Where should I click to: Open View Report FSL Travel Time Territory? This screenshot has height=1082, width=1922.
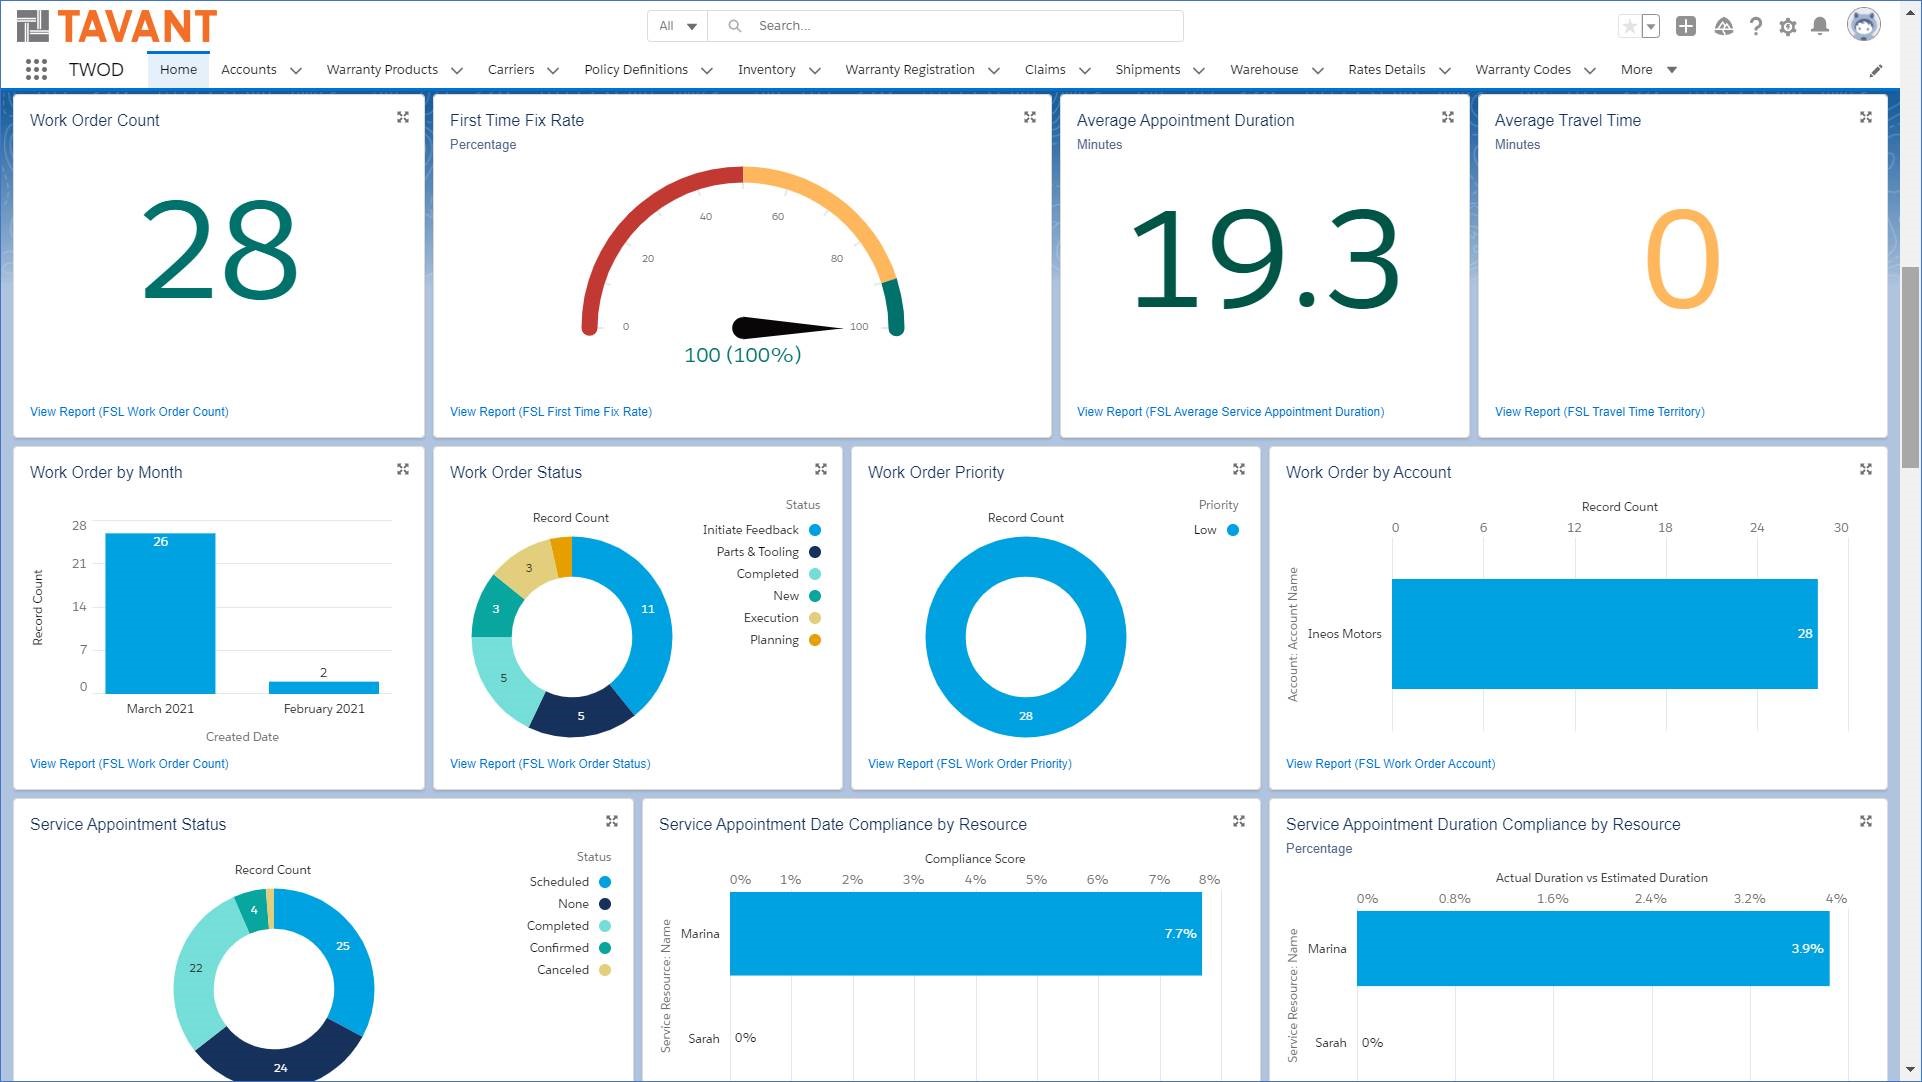pos(1599,412)
